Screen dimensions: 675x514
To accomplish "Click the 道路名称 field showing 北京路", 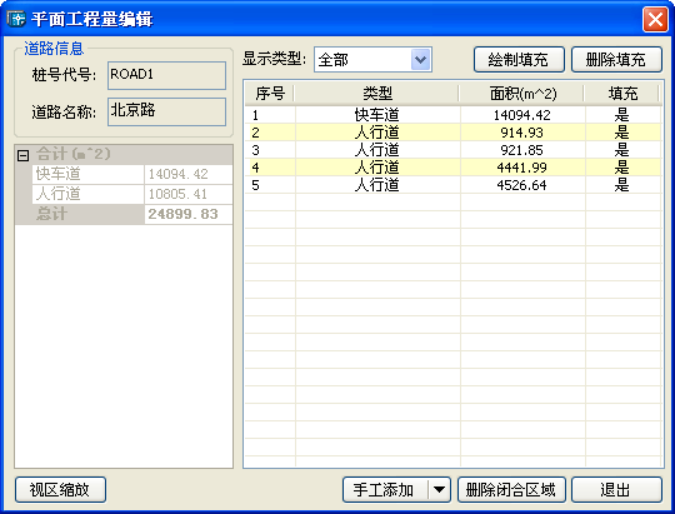I will (166, 111).
